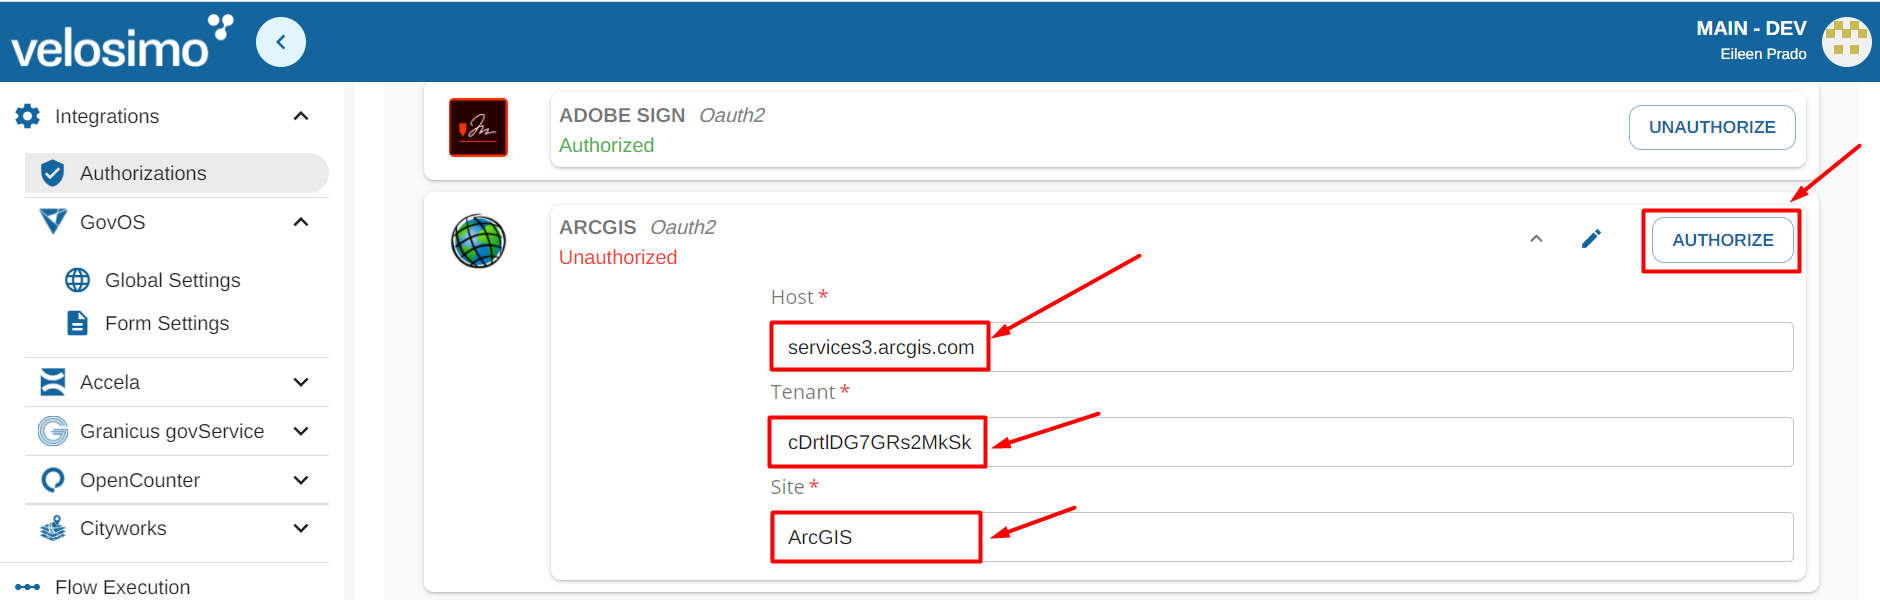Image resolution: width=1880 pixels, height=600 pixels.
Task: Select the GovOS menu label
Action: 112,222
